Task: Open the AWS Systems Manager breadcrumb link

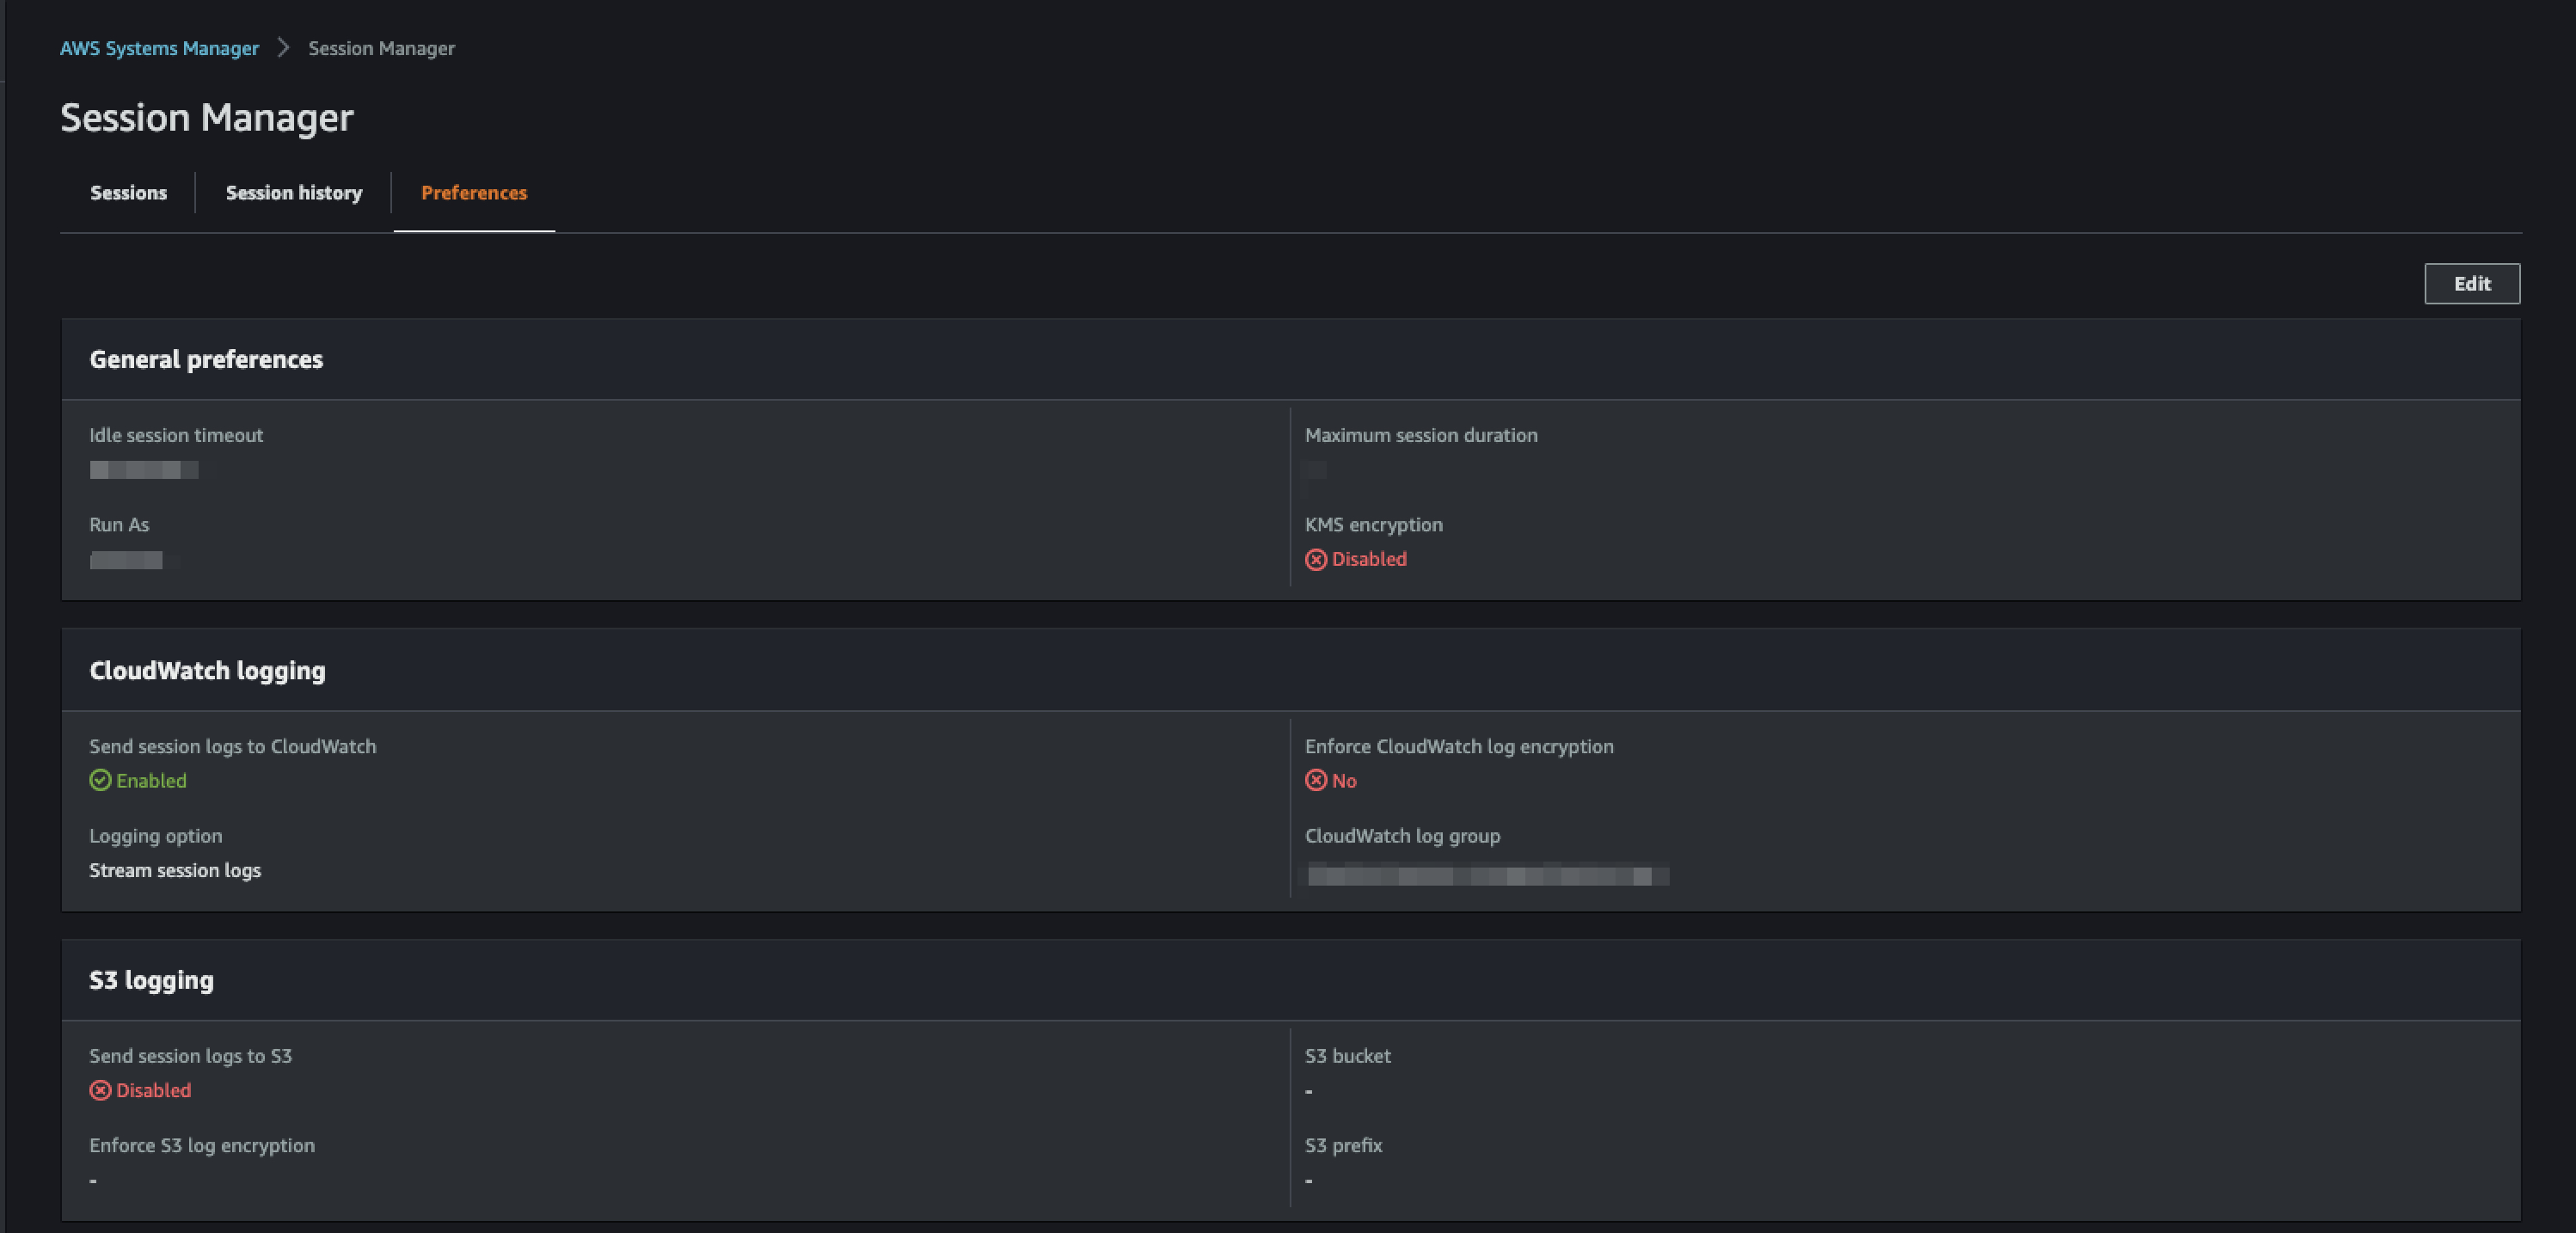Action: (159, 48)
